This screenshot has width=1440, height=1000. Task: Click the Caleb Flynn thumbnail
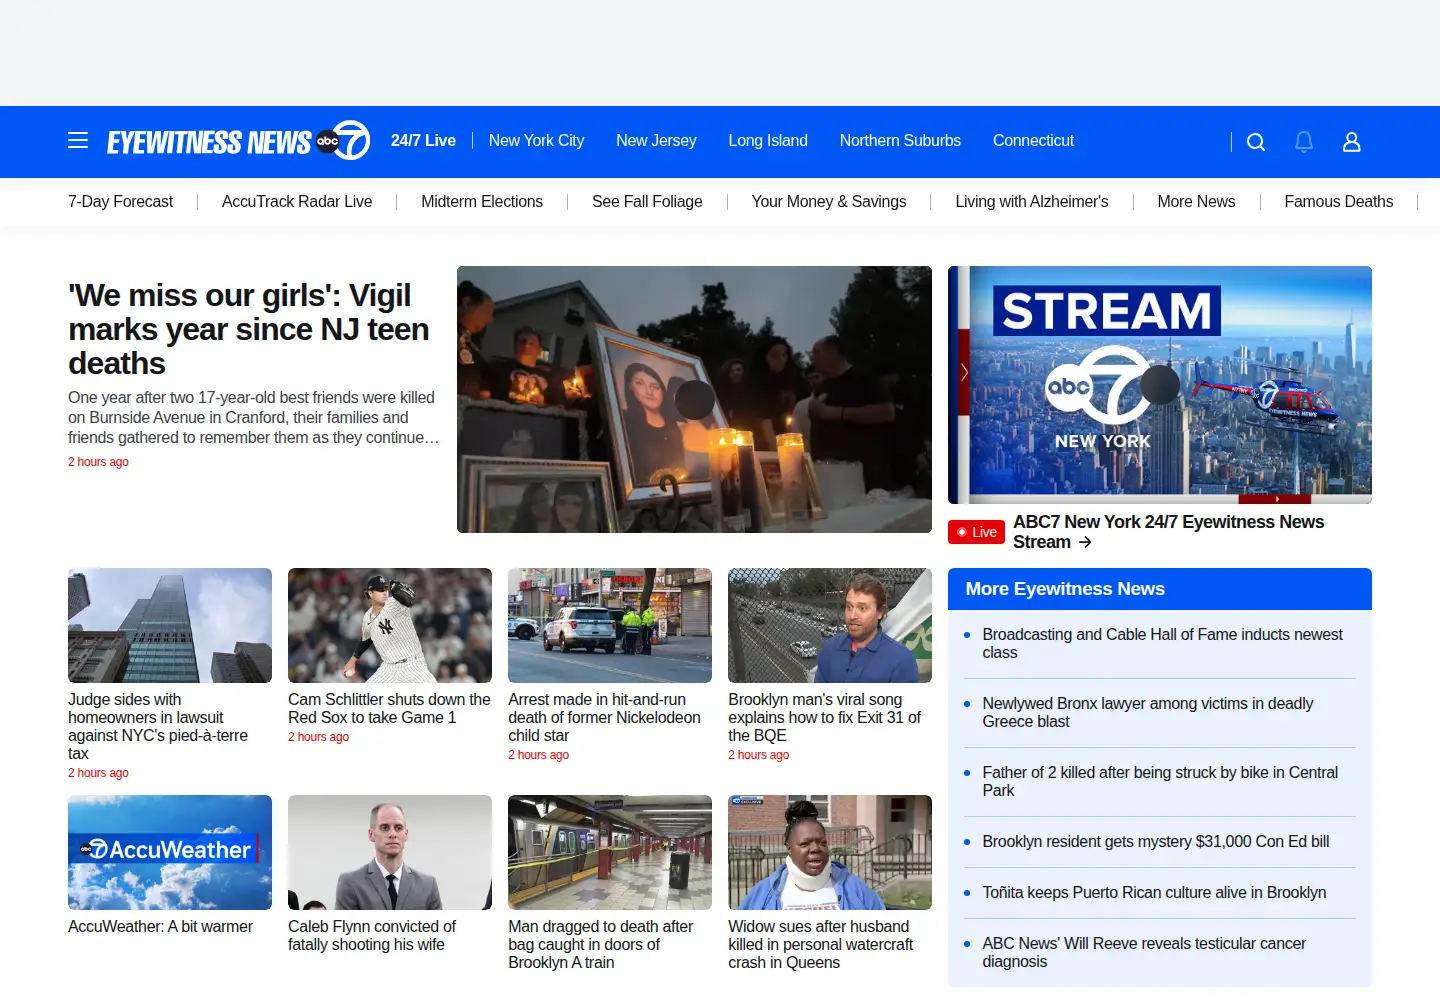point(390,853)
